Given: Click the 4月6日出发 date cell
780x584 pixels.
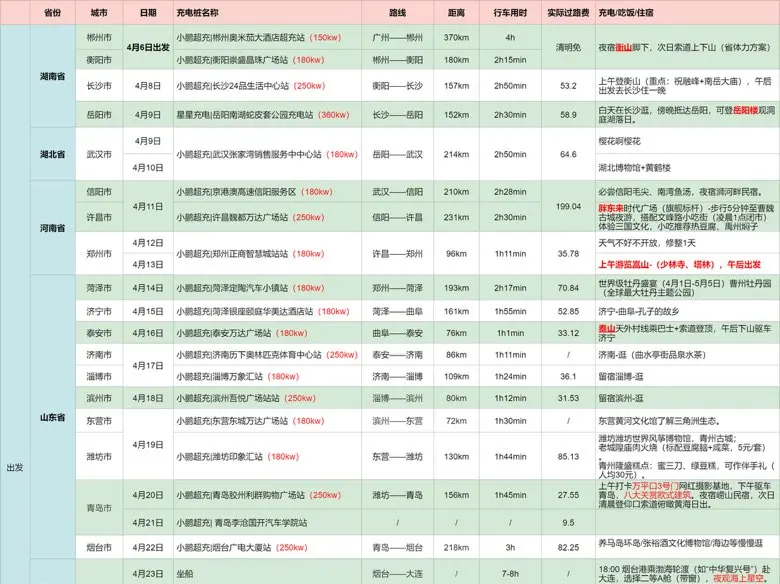Looking at the screenshot, I should [148, 47].
